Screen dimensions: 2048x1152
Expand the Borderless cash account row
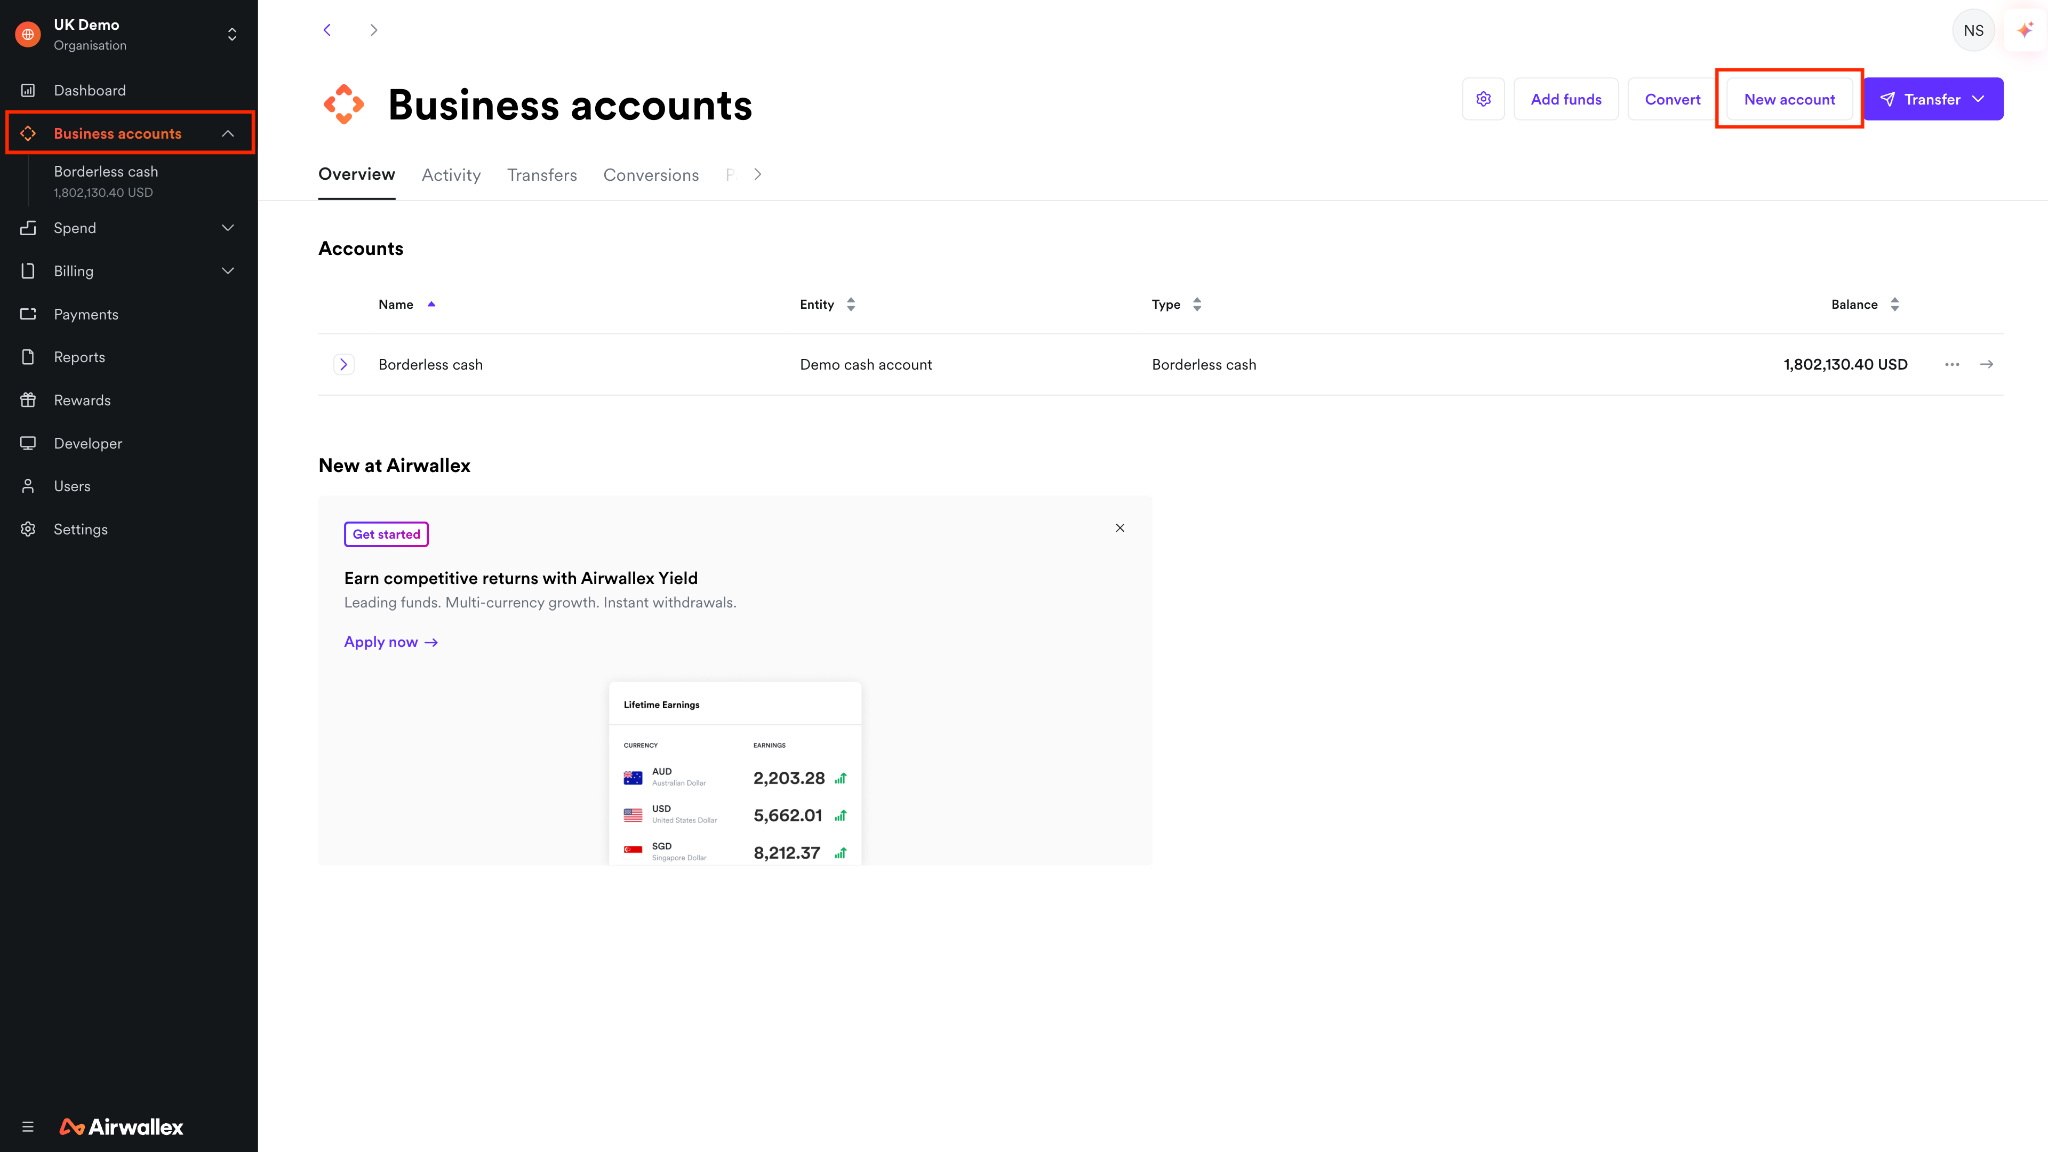[x=343, y=365]
